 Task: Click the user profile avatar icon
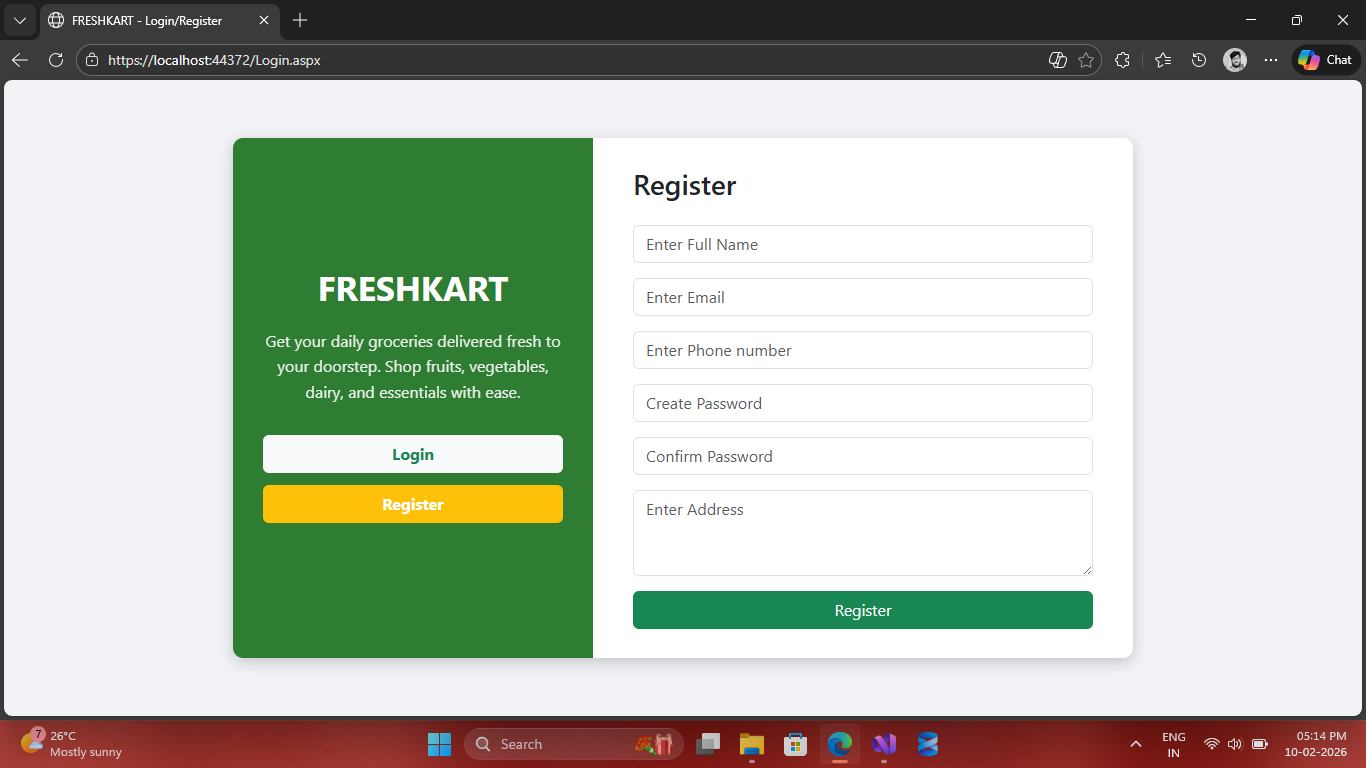tap(1235, 60)
